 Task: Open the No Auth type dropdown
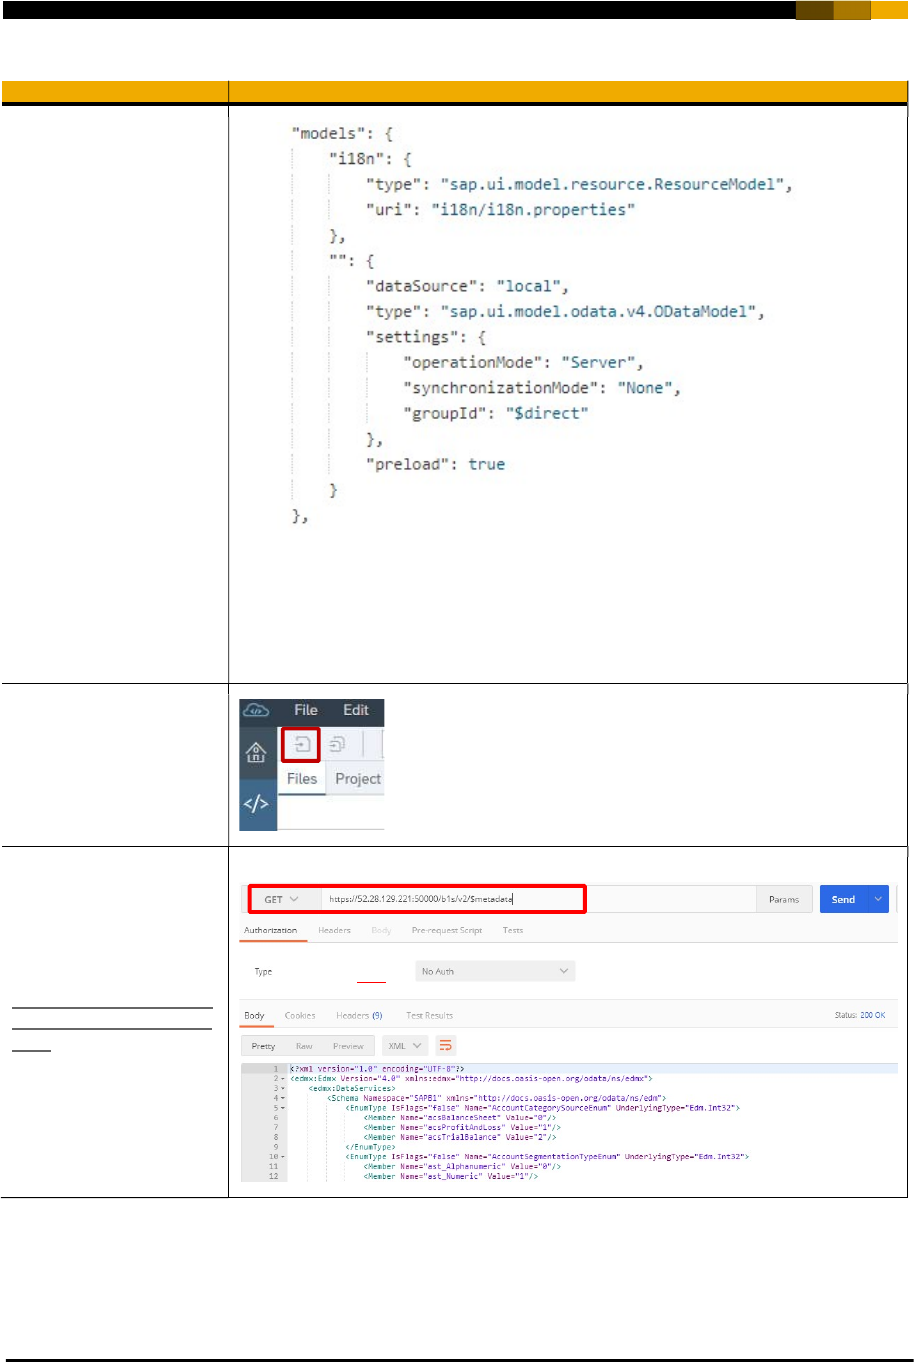pyautogui.click(x=495, y=971)
